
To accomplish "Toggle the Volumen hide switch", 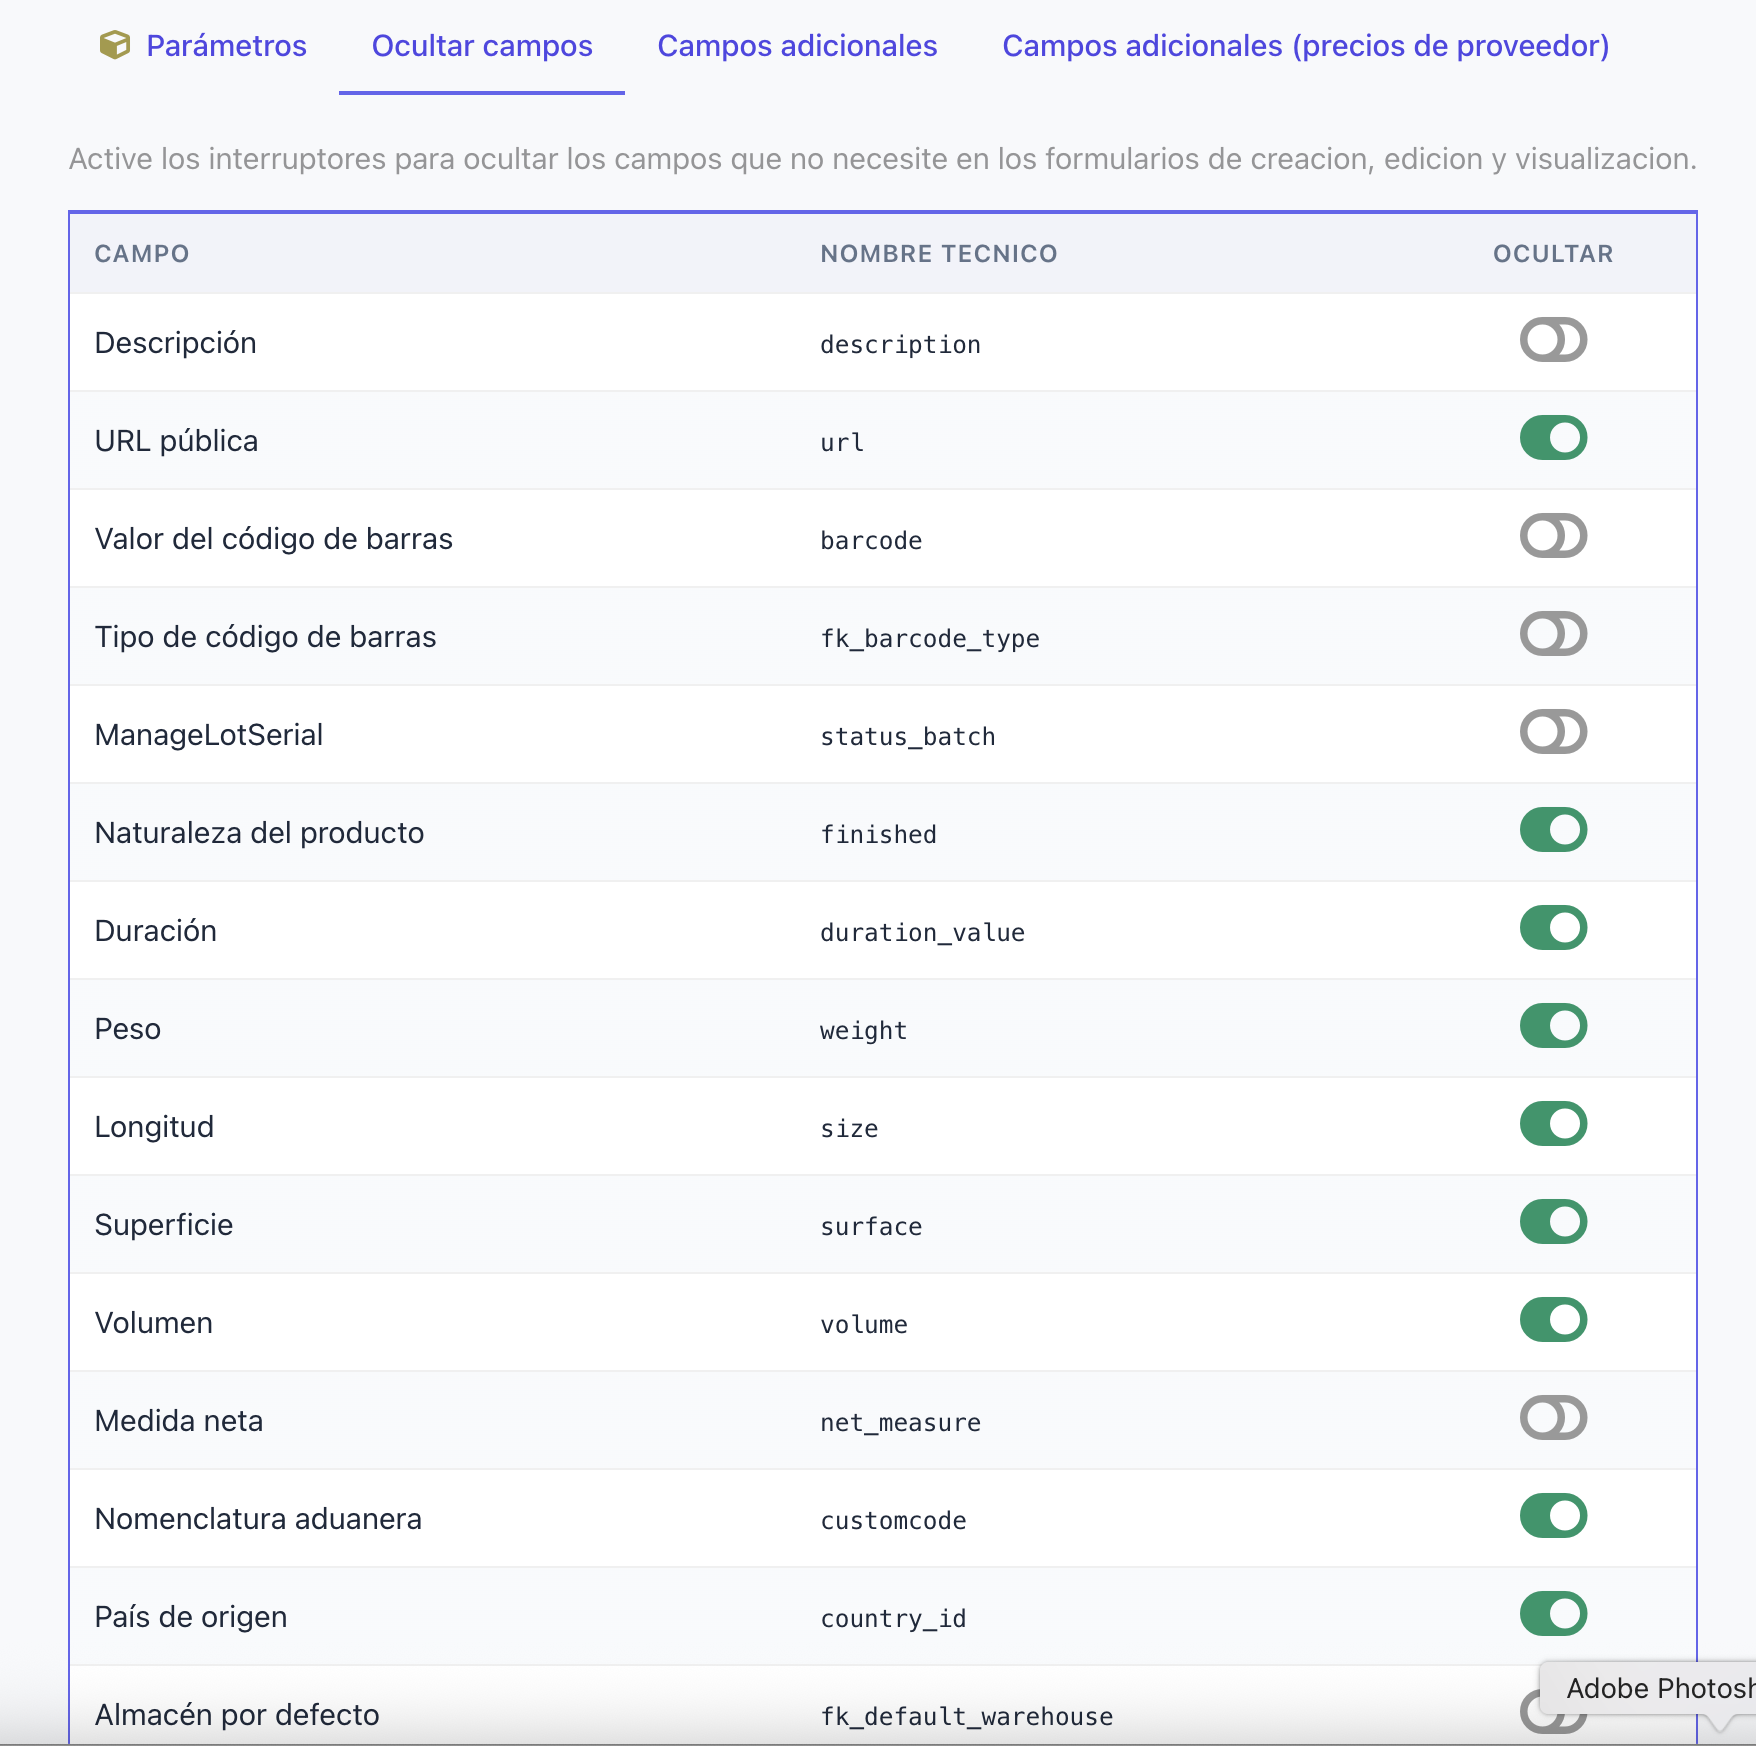I will click(x=1553, y=1320).
